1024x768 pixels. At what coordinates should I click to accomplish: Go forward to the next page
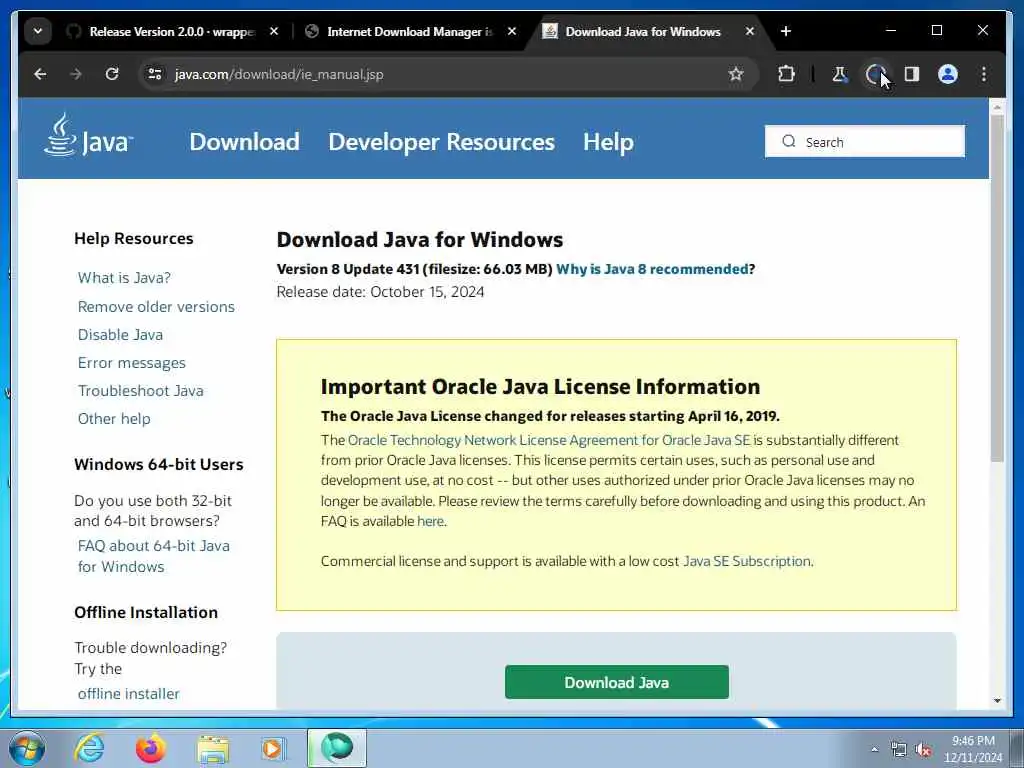click(x=76, y=74)
